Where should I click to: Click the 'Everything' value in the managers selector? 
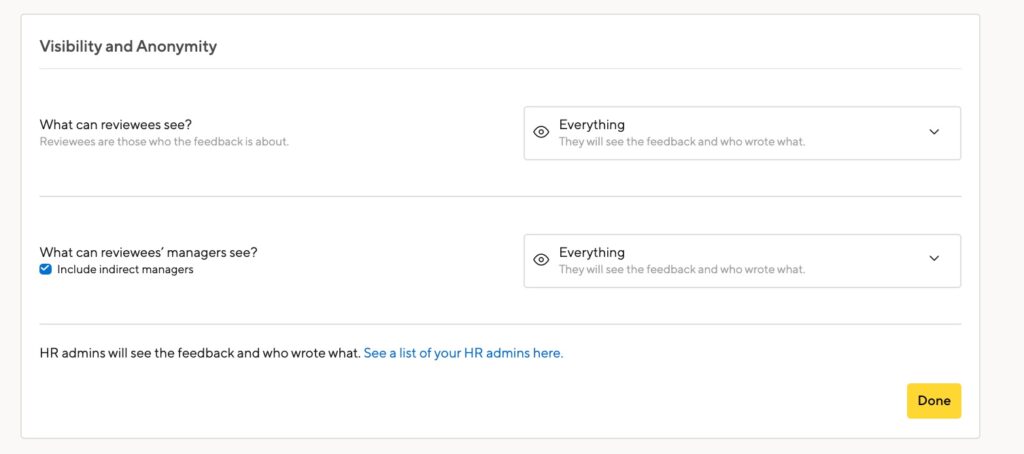[x=592, y=252]
